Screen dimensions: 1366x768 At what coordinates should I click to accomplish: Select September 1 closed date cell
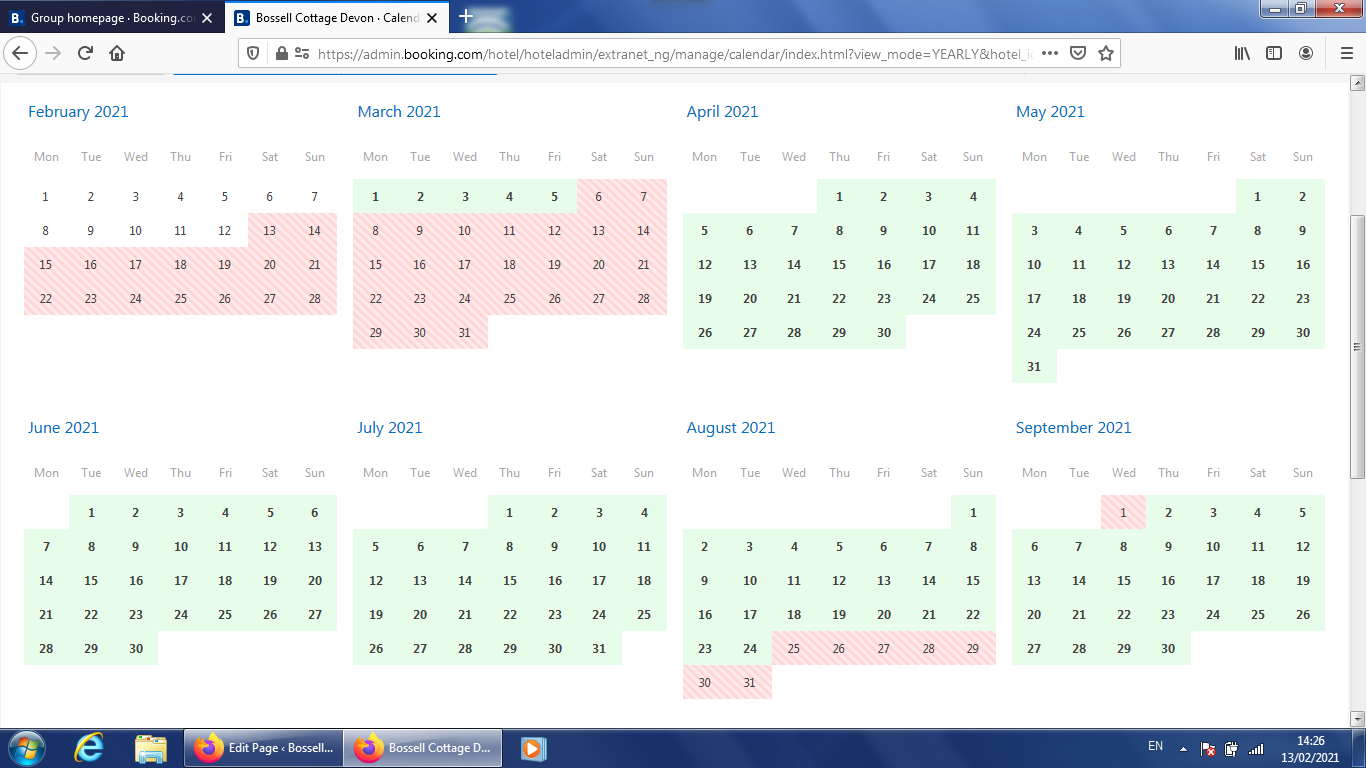click(1123, 513)
